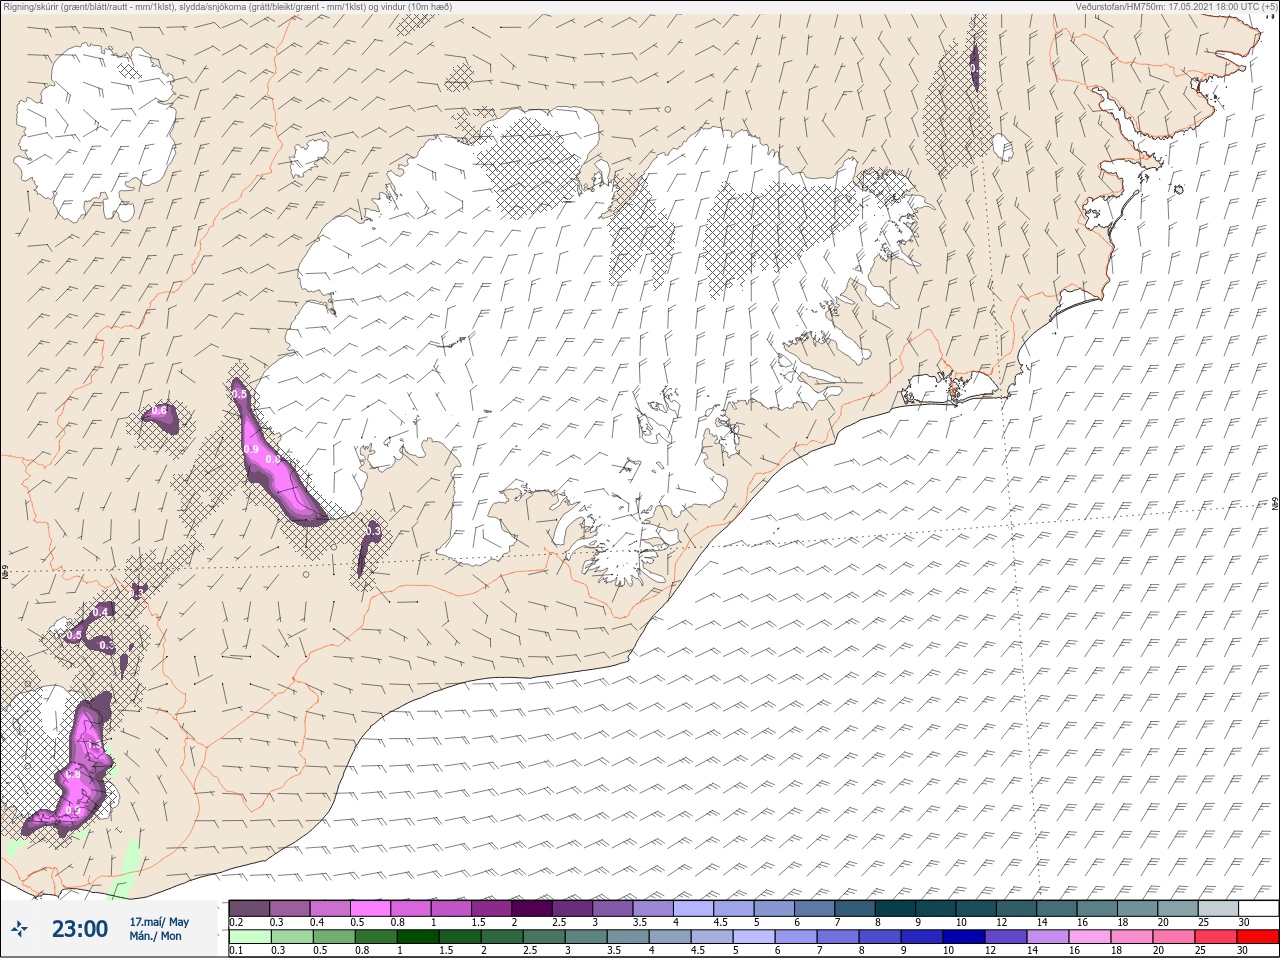Click the 0.4 precipitation value on the map
1280x958 pixels.
point(100,612)
